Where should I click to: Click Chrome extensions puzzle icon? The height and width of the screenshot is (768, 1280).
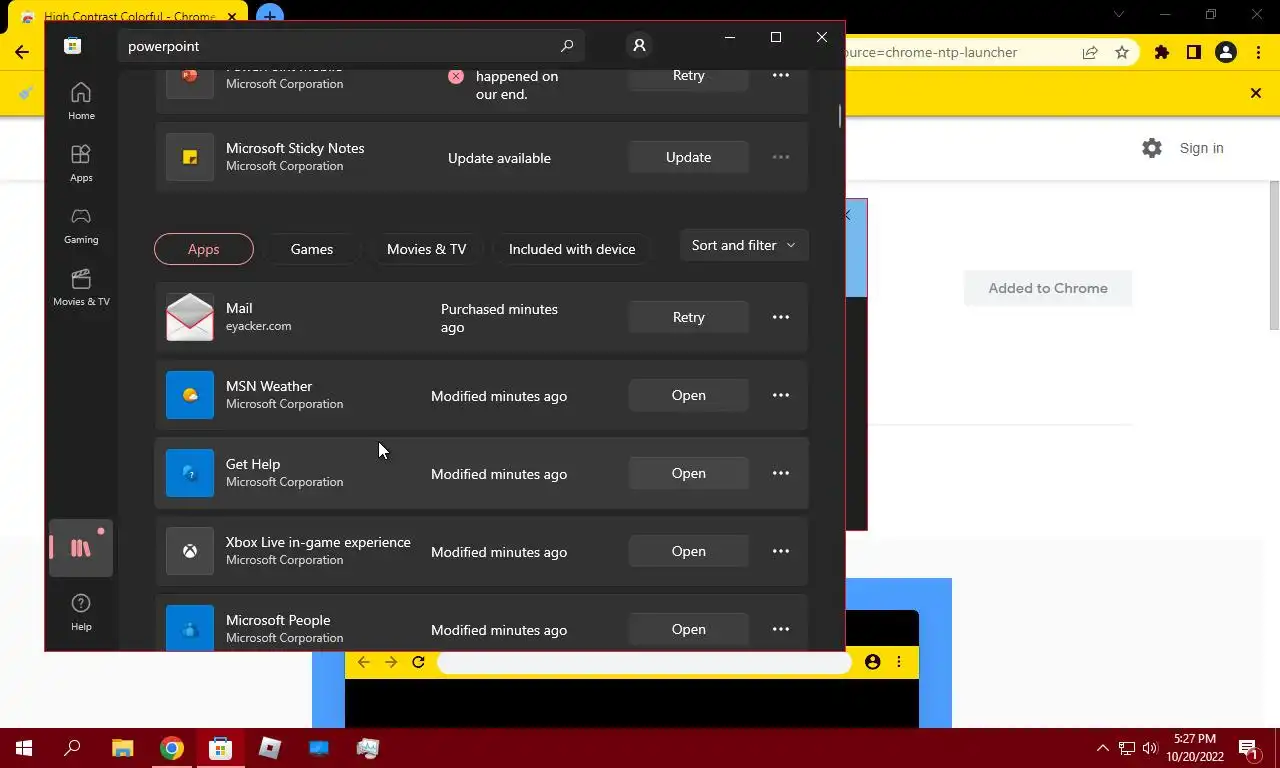pyautogui.click(x=1162, y=52)
